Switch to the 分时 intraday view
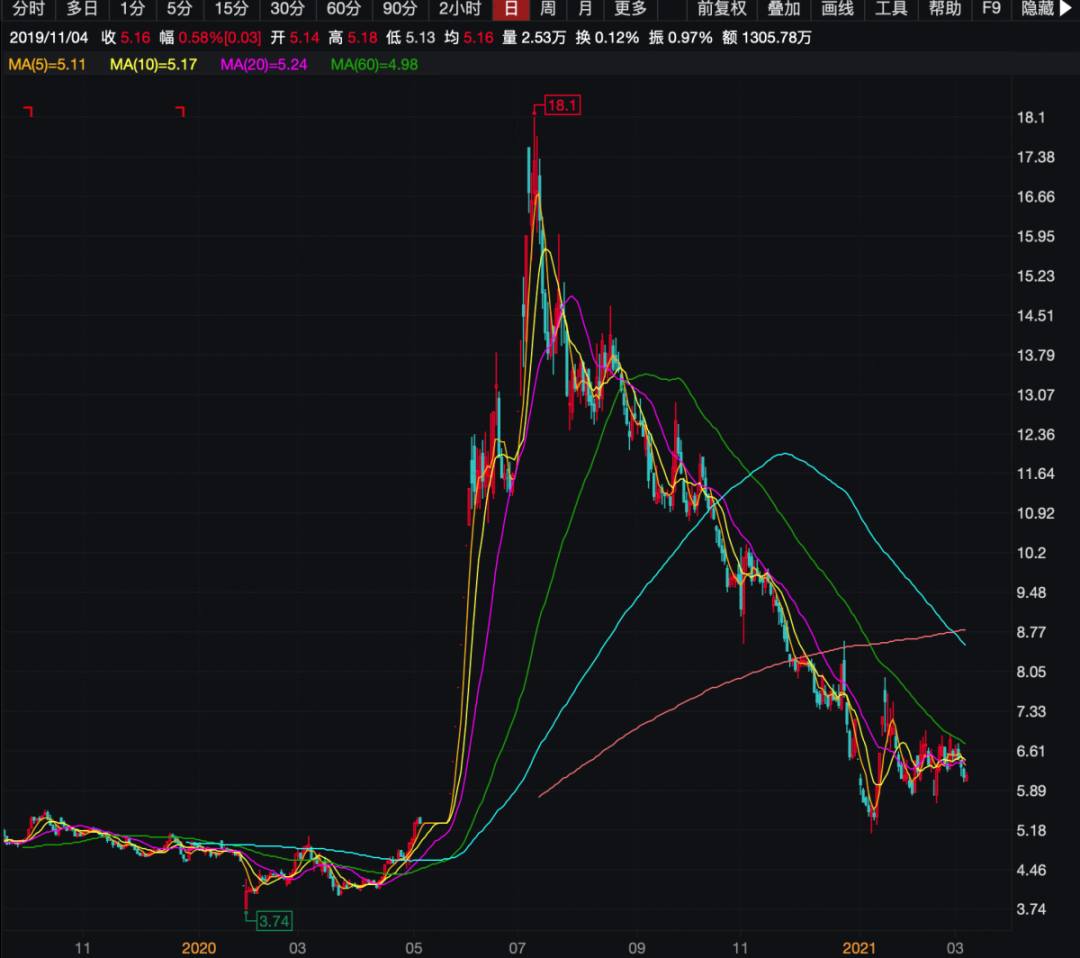1080x958 pixels. (27, 10)
